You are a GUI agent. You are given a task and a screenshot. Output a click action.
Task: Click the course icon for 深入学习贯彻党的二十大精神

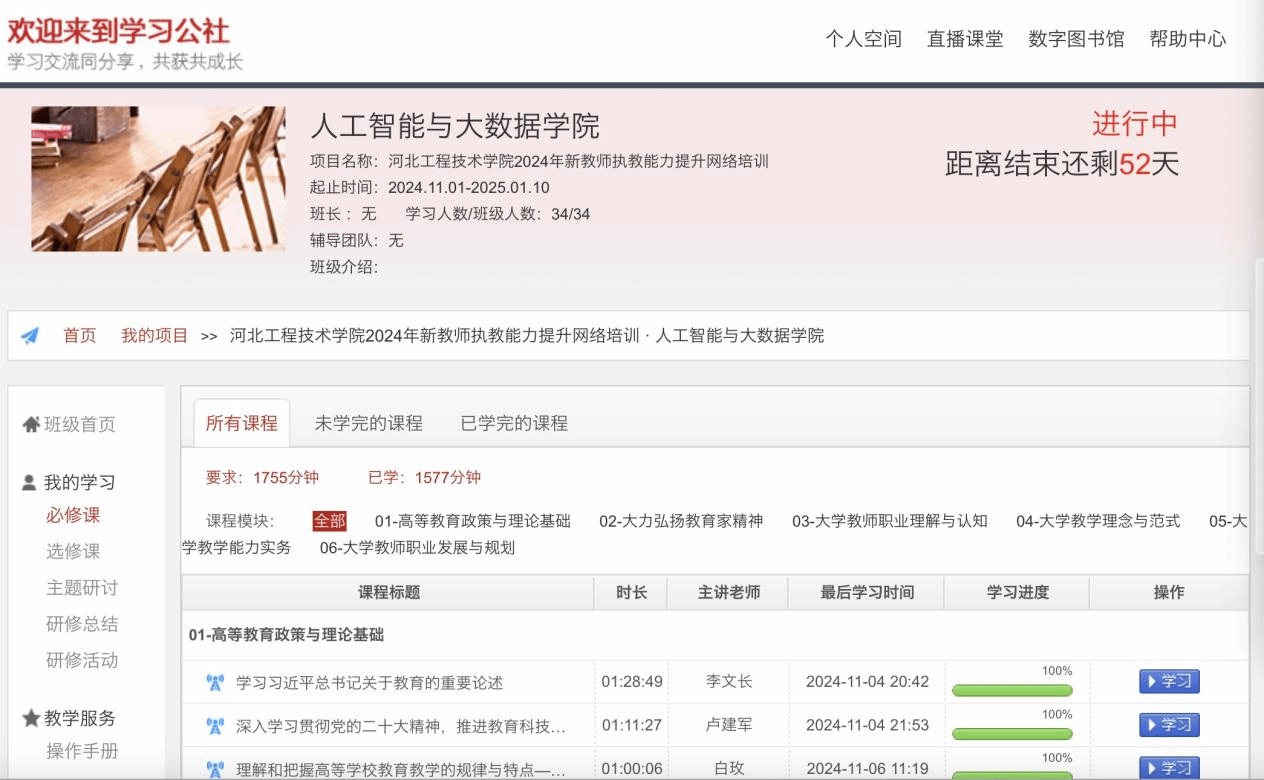pyautogui.click(x=214, y=725)
